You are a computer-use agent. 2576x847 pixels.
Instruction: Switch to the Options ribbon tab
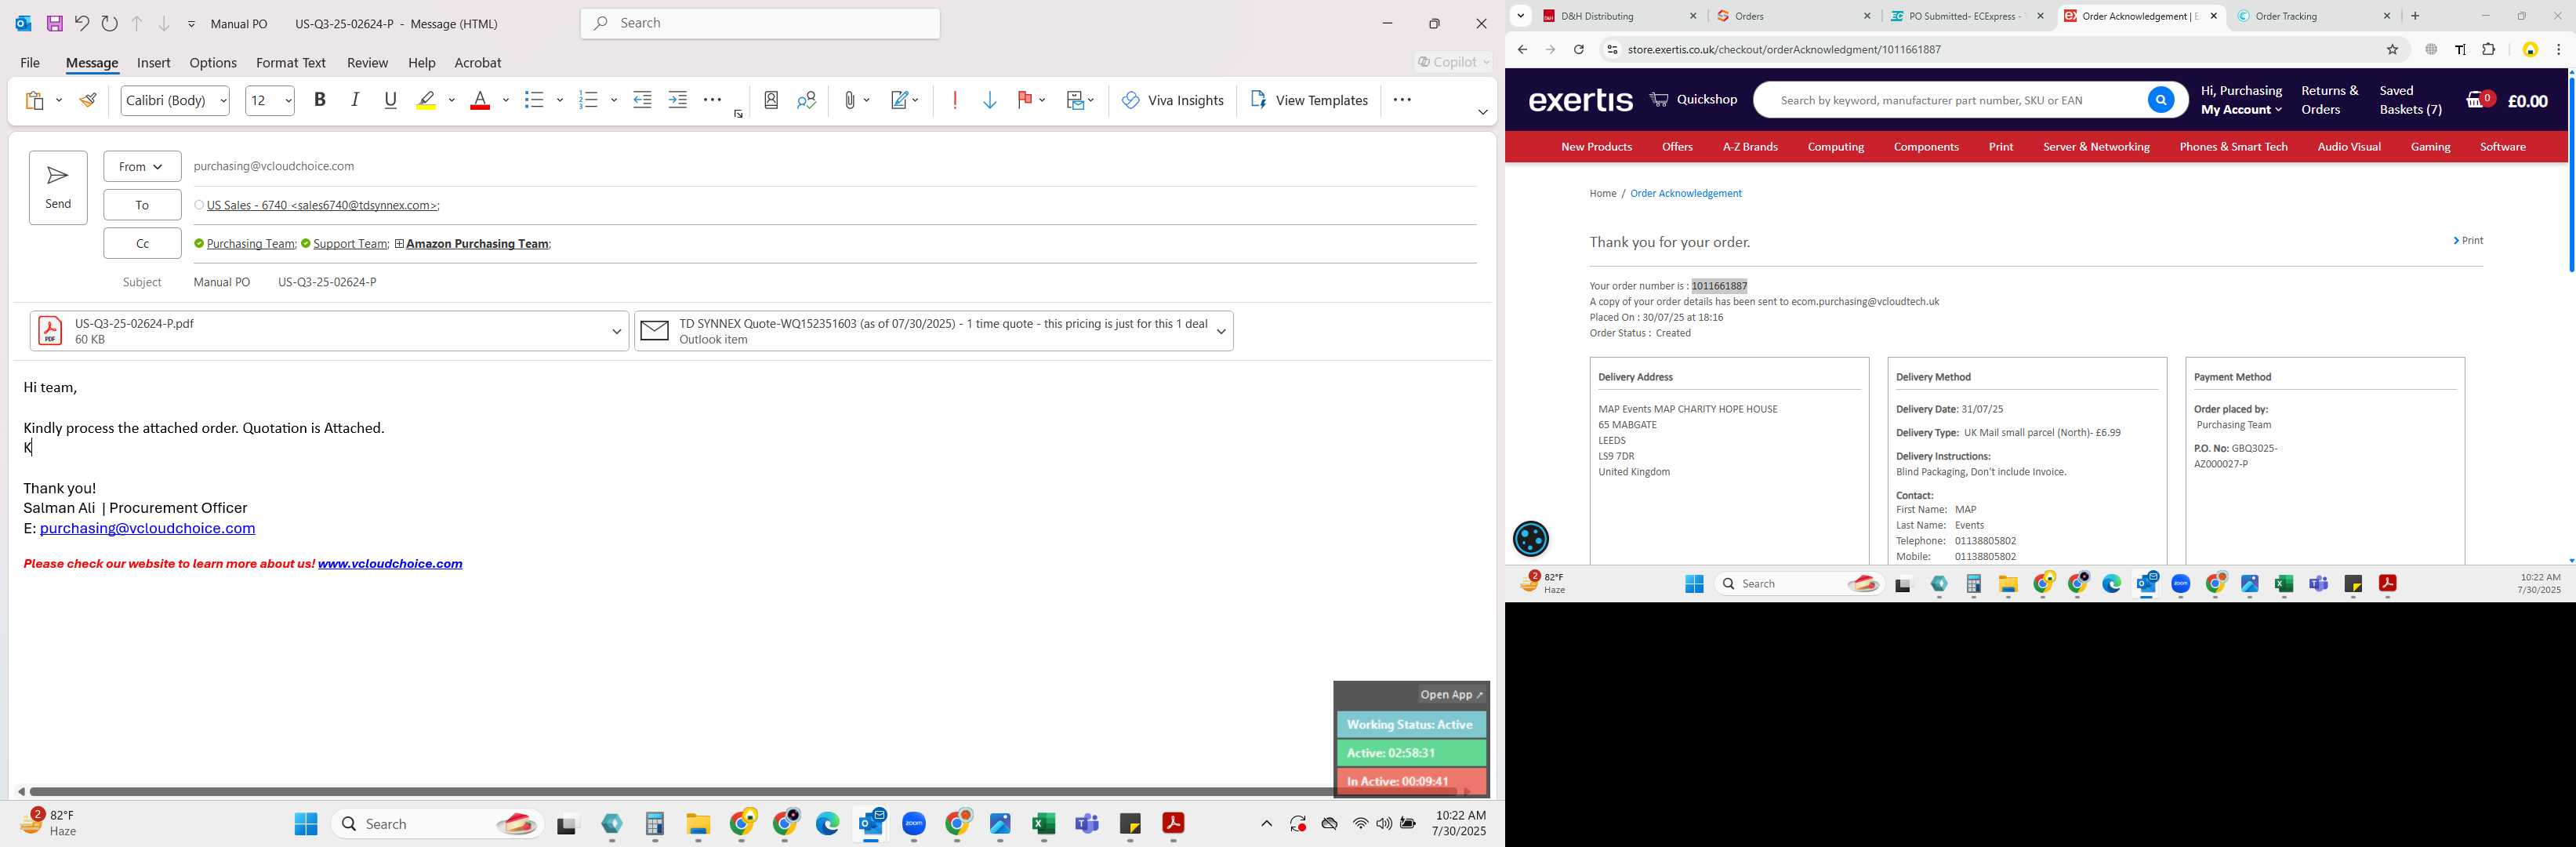(213, 63)
